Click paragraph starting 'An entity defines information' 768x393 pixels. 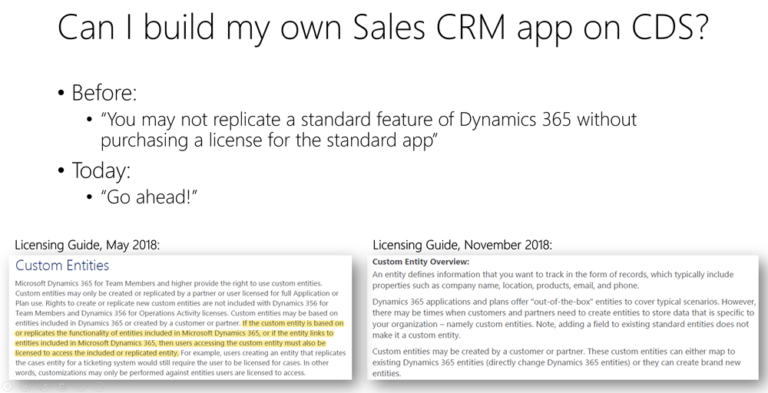[553, 280]
